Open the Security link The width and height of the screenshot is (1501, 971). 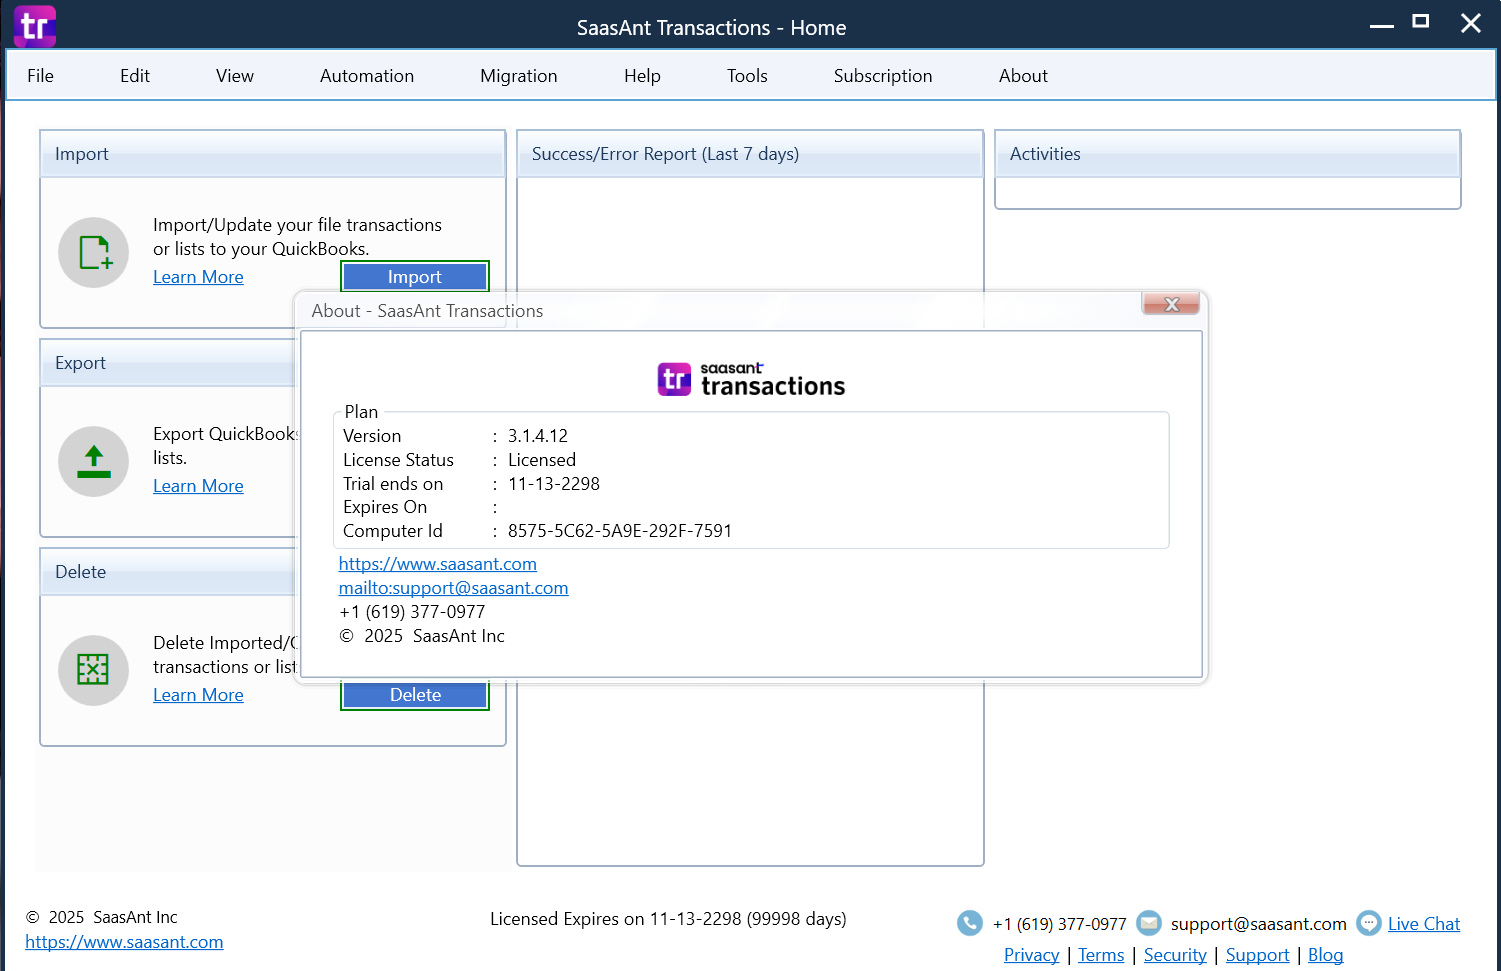[1175, 955]
